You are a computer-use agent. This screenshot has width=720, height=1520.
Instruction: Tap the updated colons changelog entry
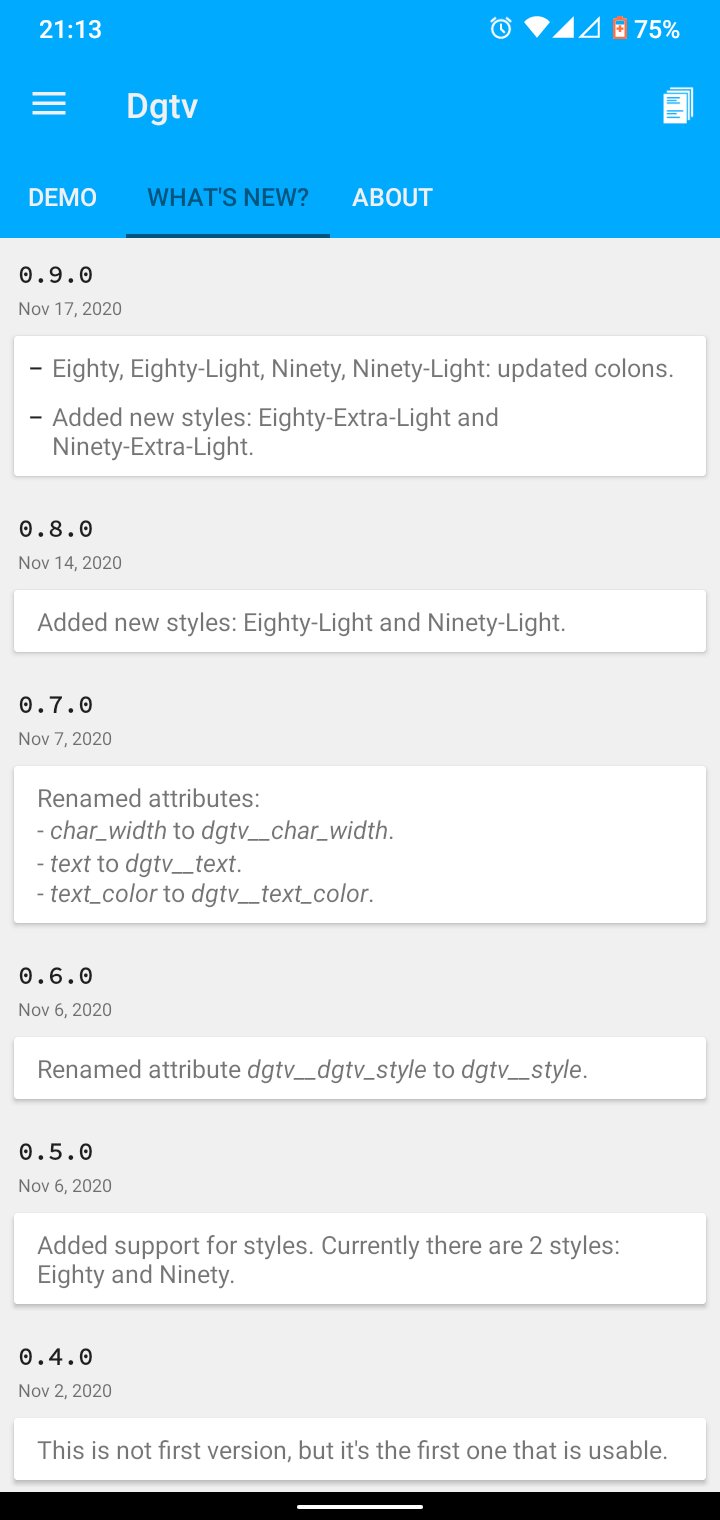click(362, 369)
